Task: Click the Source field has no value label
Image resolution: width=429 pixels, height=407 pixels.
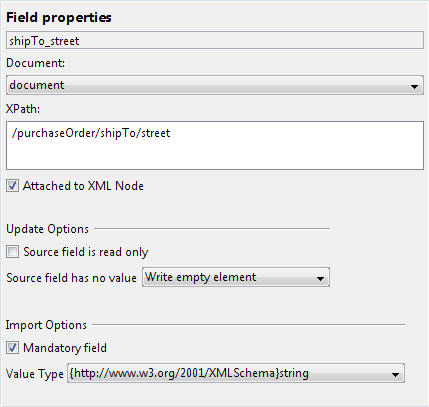Action: 71,278
